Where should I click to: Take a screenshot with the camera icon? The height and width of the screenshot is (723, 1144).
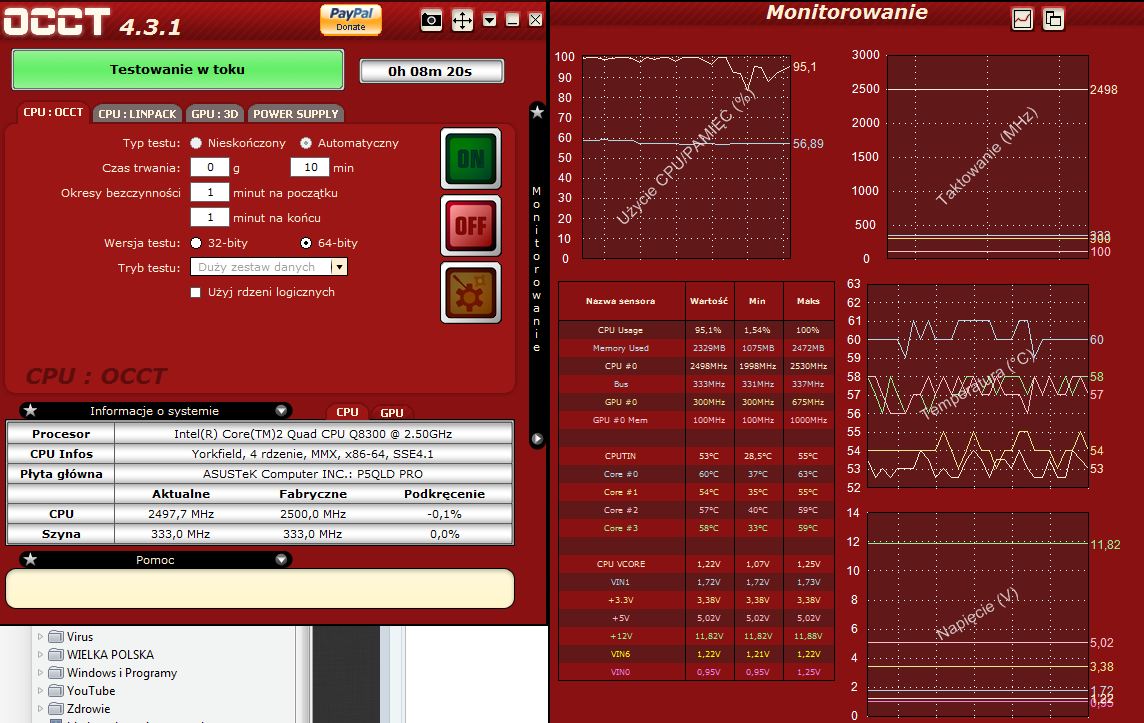tap(432, 20)
